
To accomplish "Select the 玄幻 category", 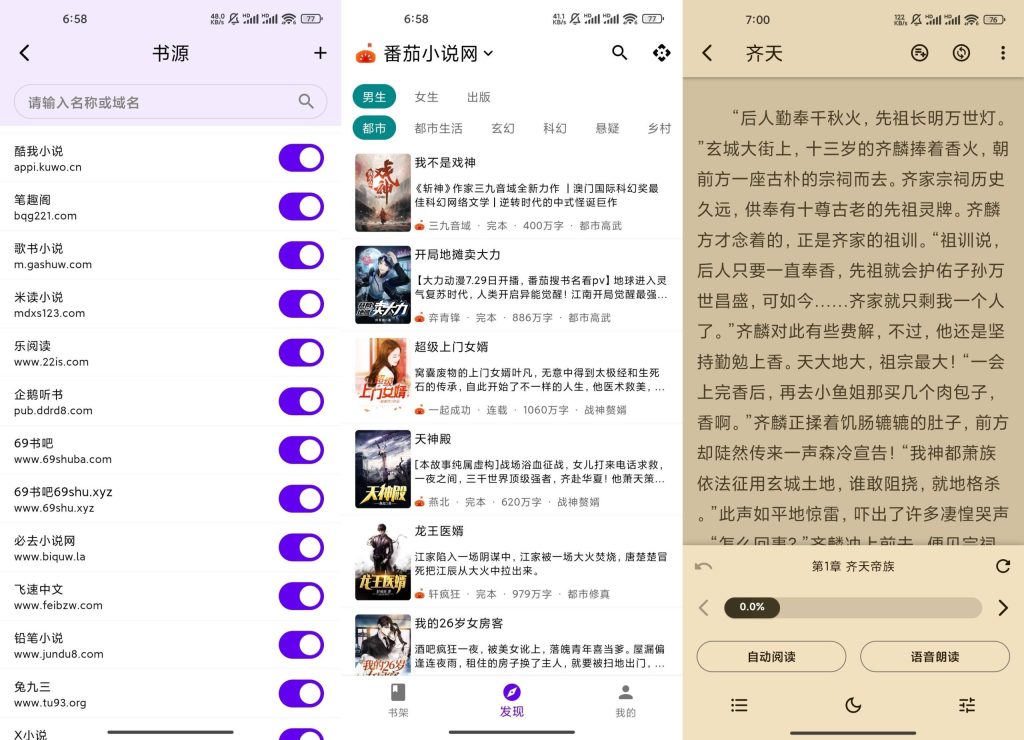I will point(503,128).
